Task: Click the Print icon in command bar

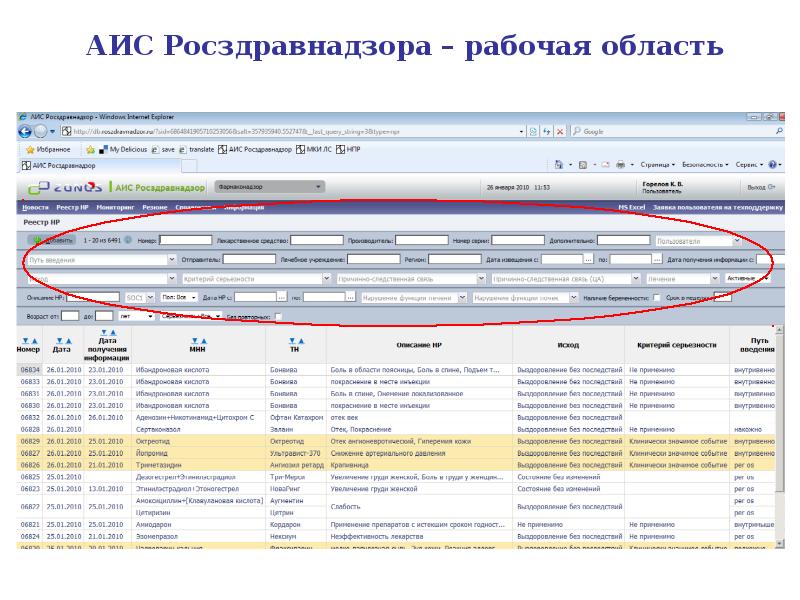Action: click(x=620, y=165)
